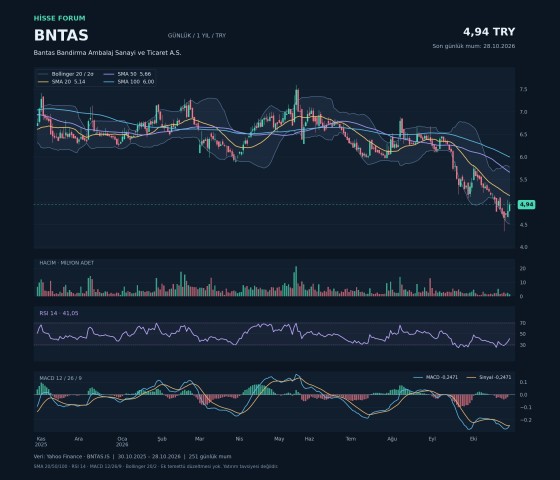Select the Son günlük mum: 28.10.2026 text

(x=474, y=46)
